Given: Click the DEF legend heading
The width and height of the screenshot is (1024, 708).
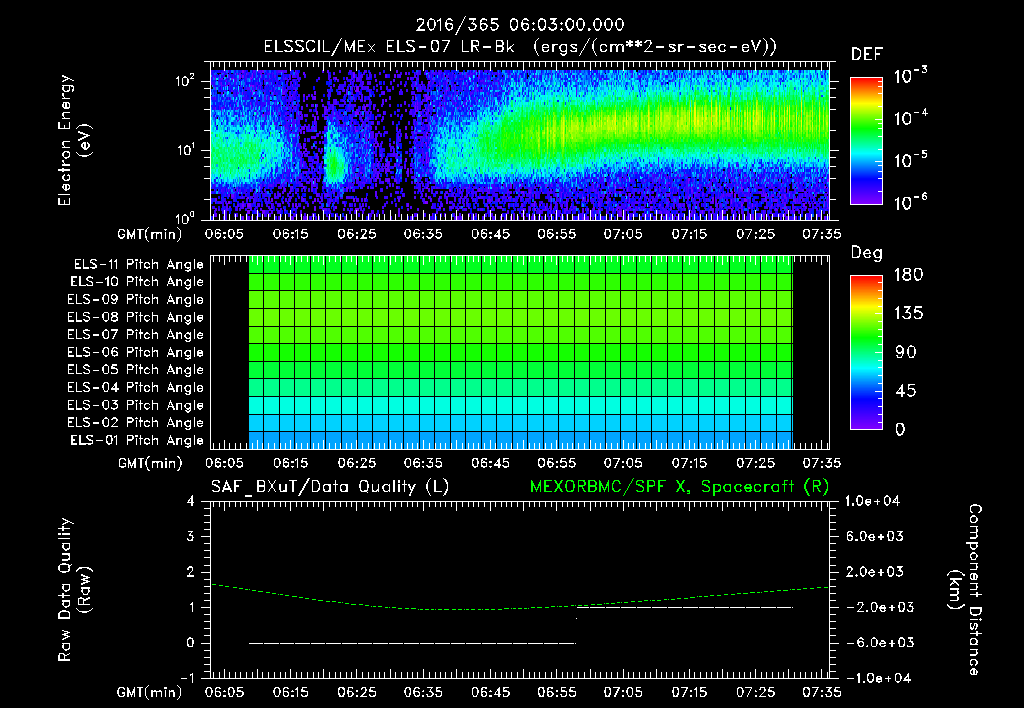Looking at the screenshot, I should 867,55.
